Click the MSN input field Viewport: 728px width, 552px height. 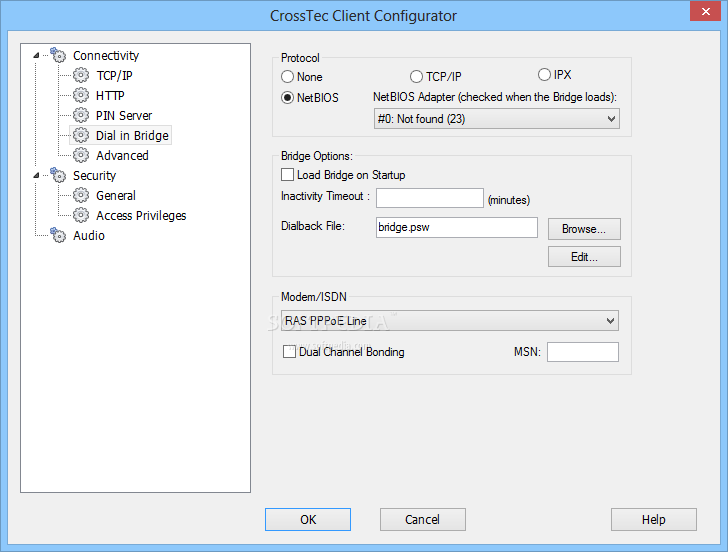point(583,352)
